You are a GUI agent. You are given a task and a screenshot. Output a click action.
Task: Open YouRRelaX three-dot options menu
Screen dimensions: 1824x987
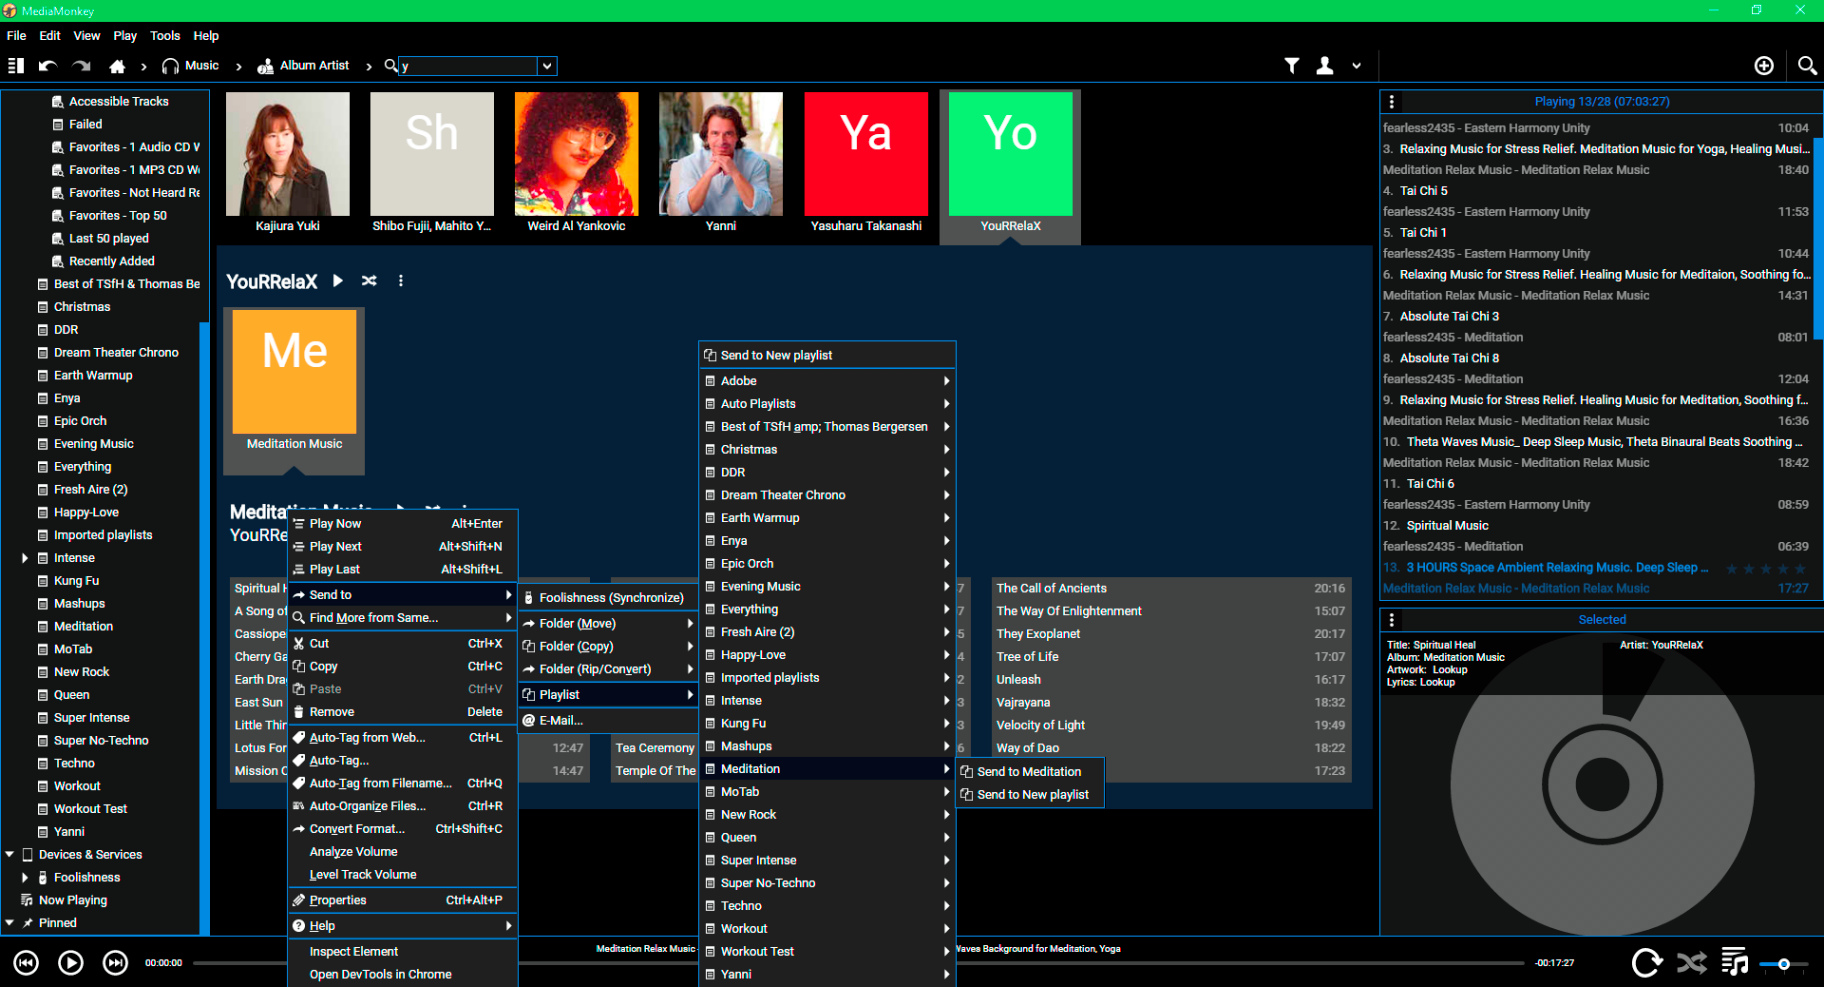point(401,281)
